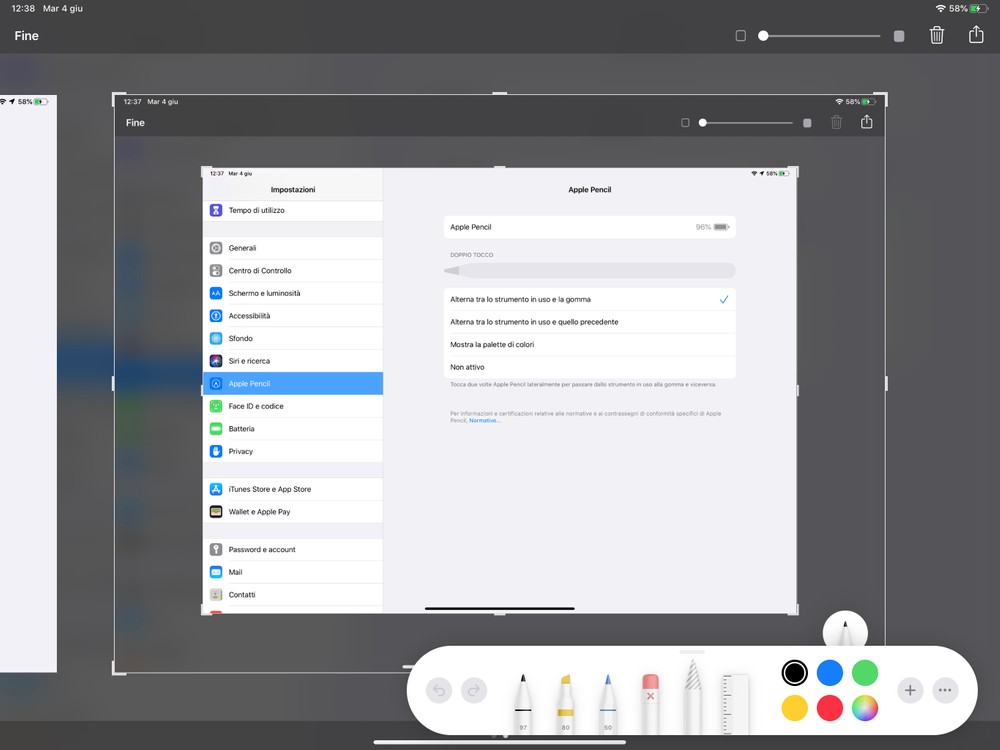The width and height of the screenshot is (1000, 750).
Task: Switch to the previous screenshot thumbnail at left
Action: pyautogui.click(x=28, y=383)
